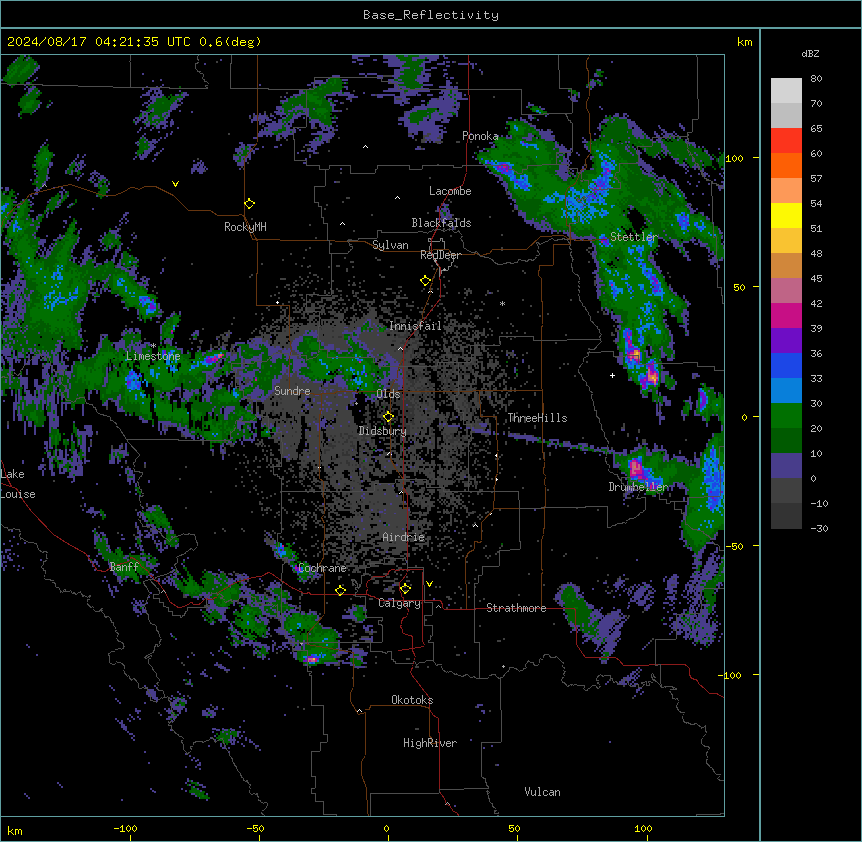Select the lightest gray 70-80 dBZ swatch
The height and width of the screenshot is (842, 862).
(x=786, y=91)
